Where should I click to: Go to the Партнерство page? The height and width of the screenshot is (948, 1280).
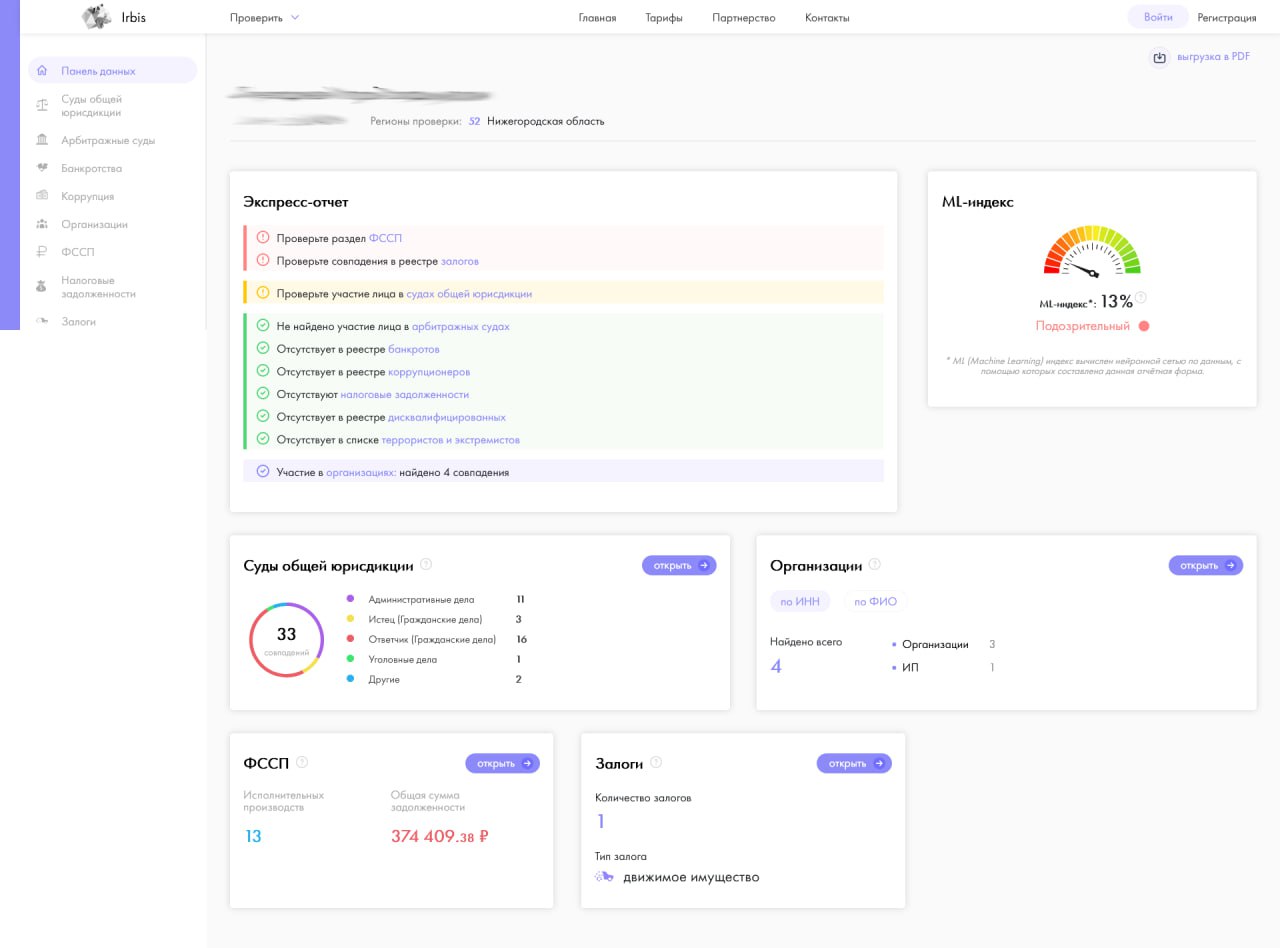click(x=743, y=17)
